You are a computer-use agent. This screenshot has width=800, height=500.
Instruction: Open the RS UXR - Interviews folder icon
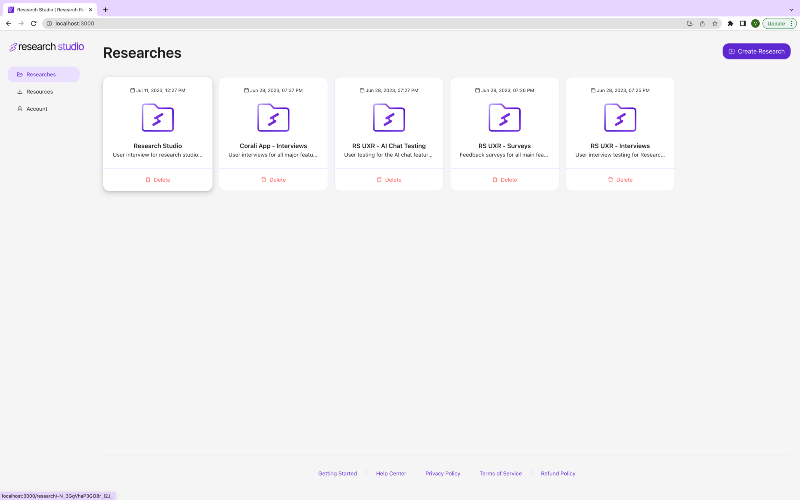[x=620, y=117]
